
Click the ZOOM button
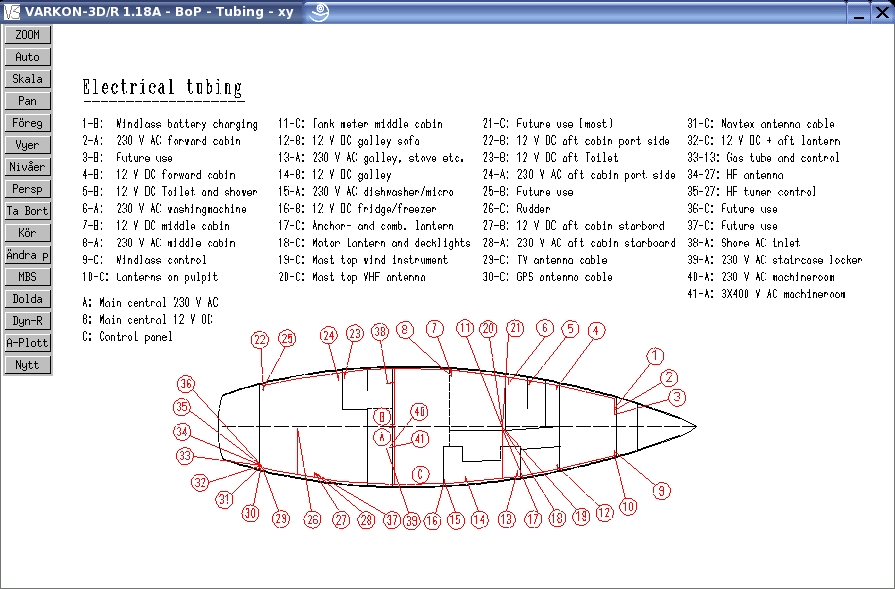click(27, 35)
